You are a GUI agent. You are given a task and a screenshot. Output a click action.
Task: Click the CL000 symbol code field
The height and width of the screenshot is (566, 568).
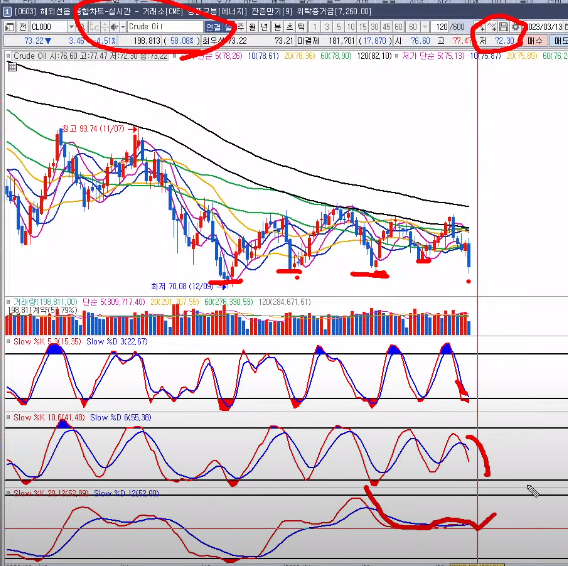[48, 27]
